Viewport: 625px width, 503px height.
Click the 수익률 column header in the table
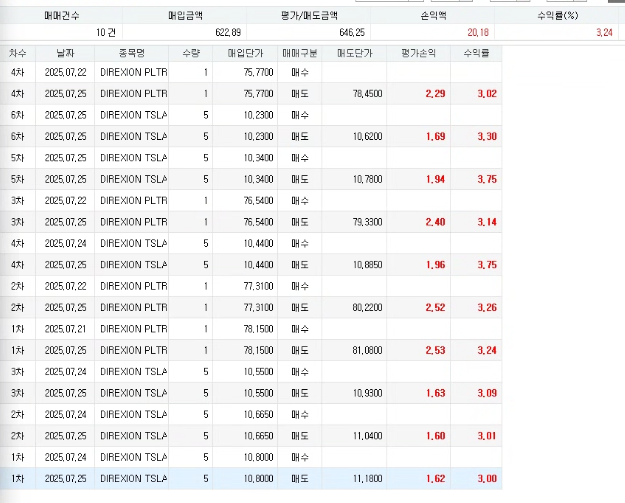476,53
